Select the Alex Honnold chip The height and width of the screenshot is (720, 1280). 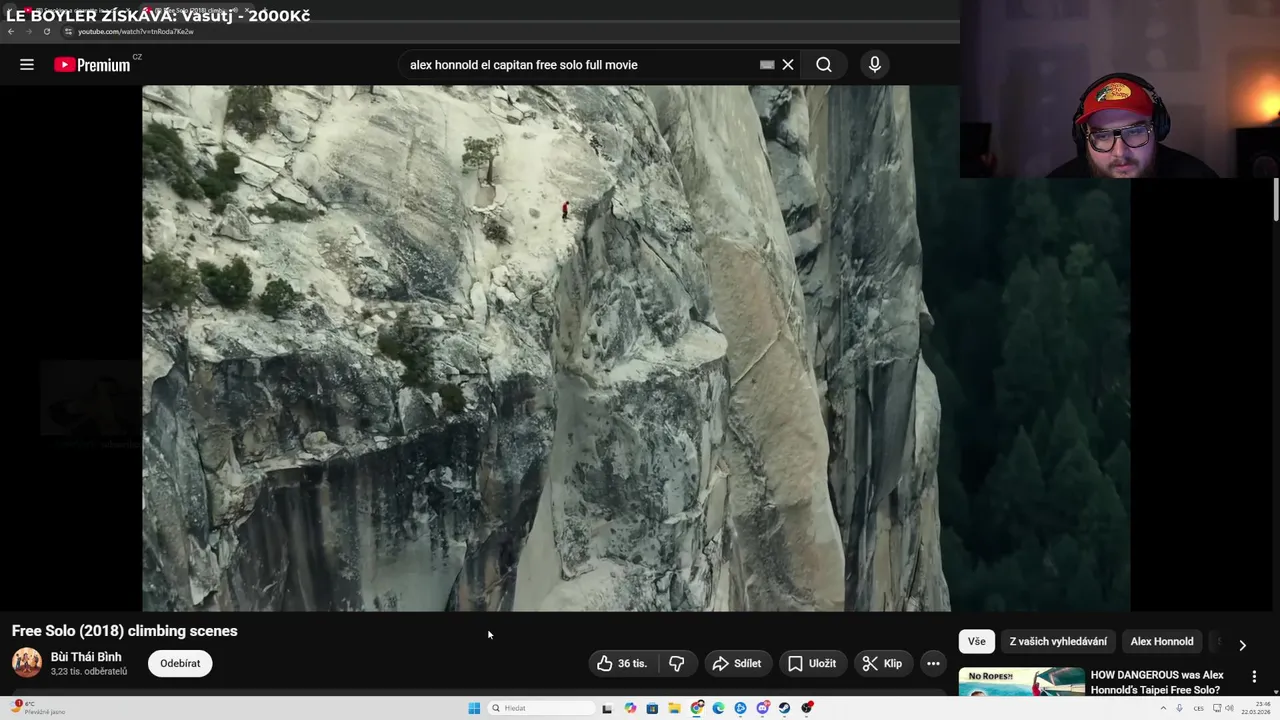coord(1162,642)
